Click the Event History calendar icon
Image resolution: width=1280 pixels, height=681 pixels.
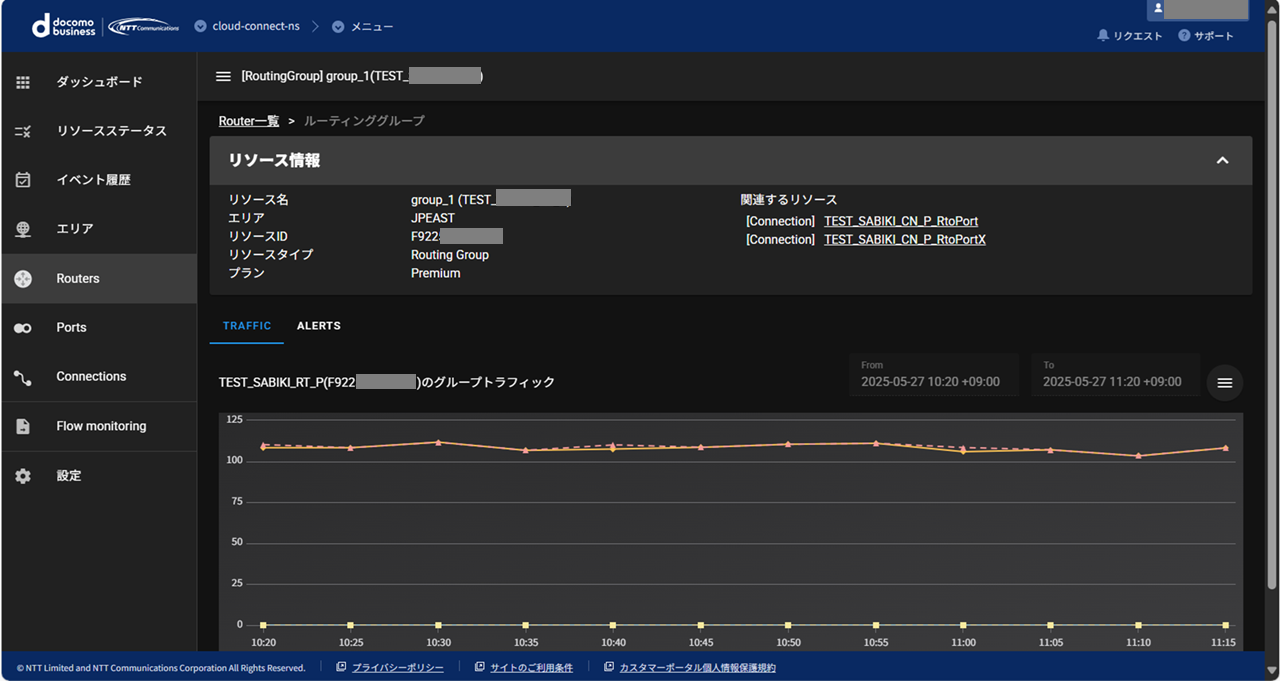pos(23,180)
